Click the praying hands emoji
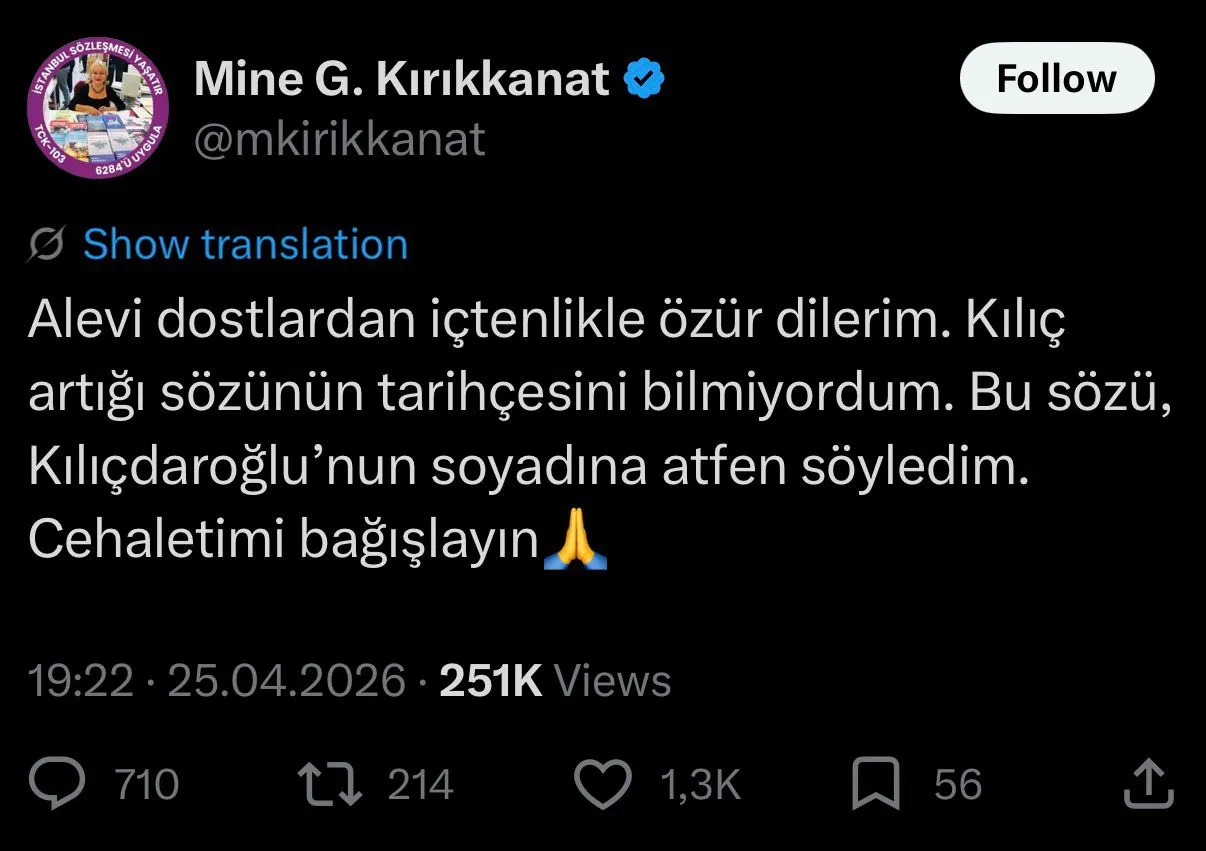Image resolution: width=1206 pixels, height=851 pixels. pyautogui.click(x=574, y=540)
